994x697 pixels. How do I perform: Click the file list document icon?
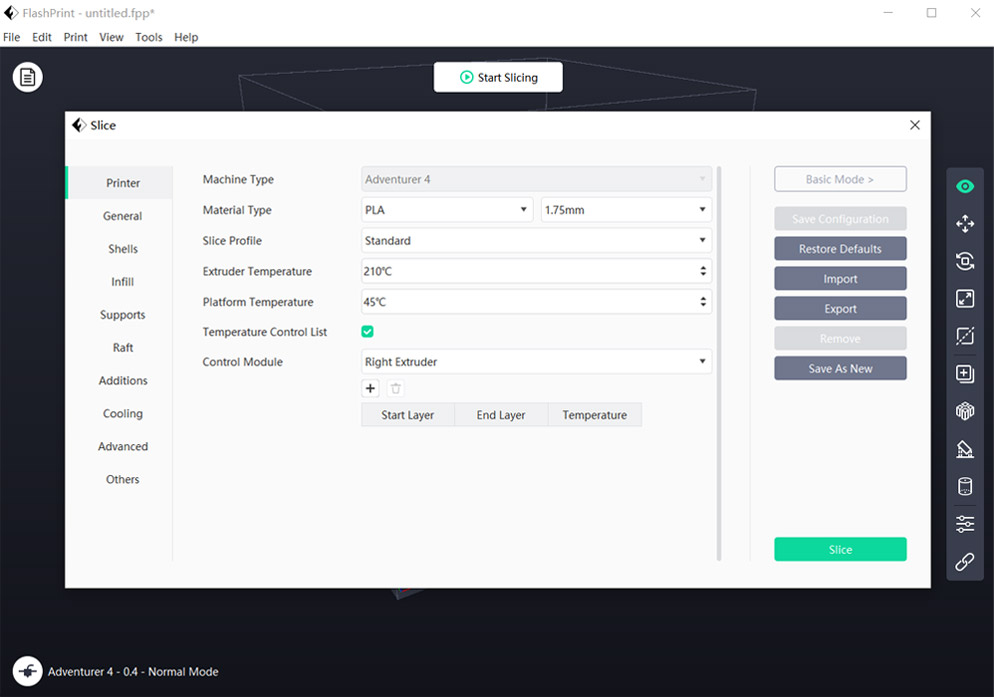27,77
